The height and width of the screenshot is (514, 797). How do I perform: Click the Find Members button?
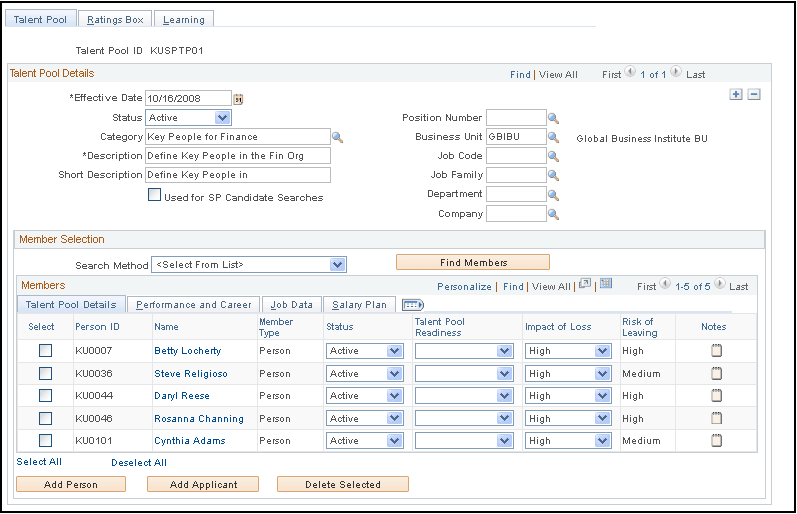pyautogui.click(x=473, y=263)
